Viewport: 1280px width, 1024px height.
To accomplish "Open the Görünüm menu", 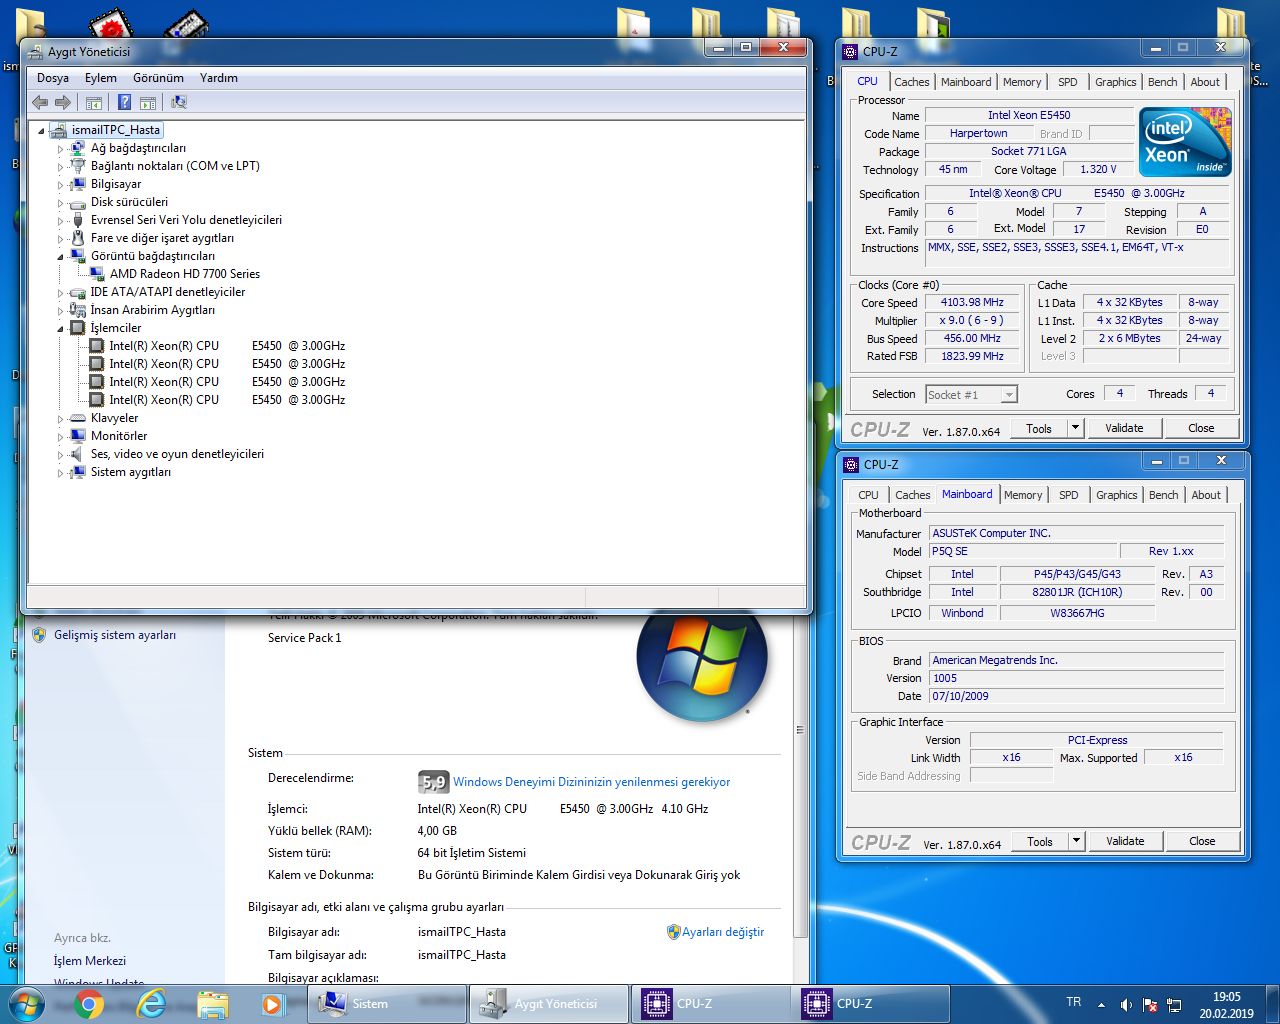I will (x=158, y=78).
